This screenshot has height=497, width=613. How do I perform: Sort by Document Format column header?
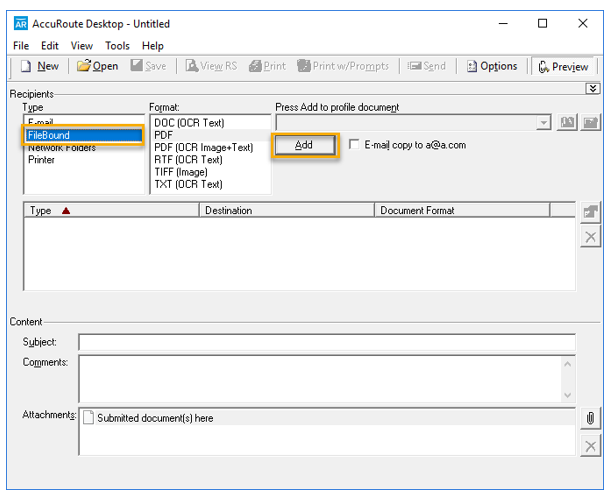point(462,210)
